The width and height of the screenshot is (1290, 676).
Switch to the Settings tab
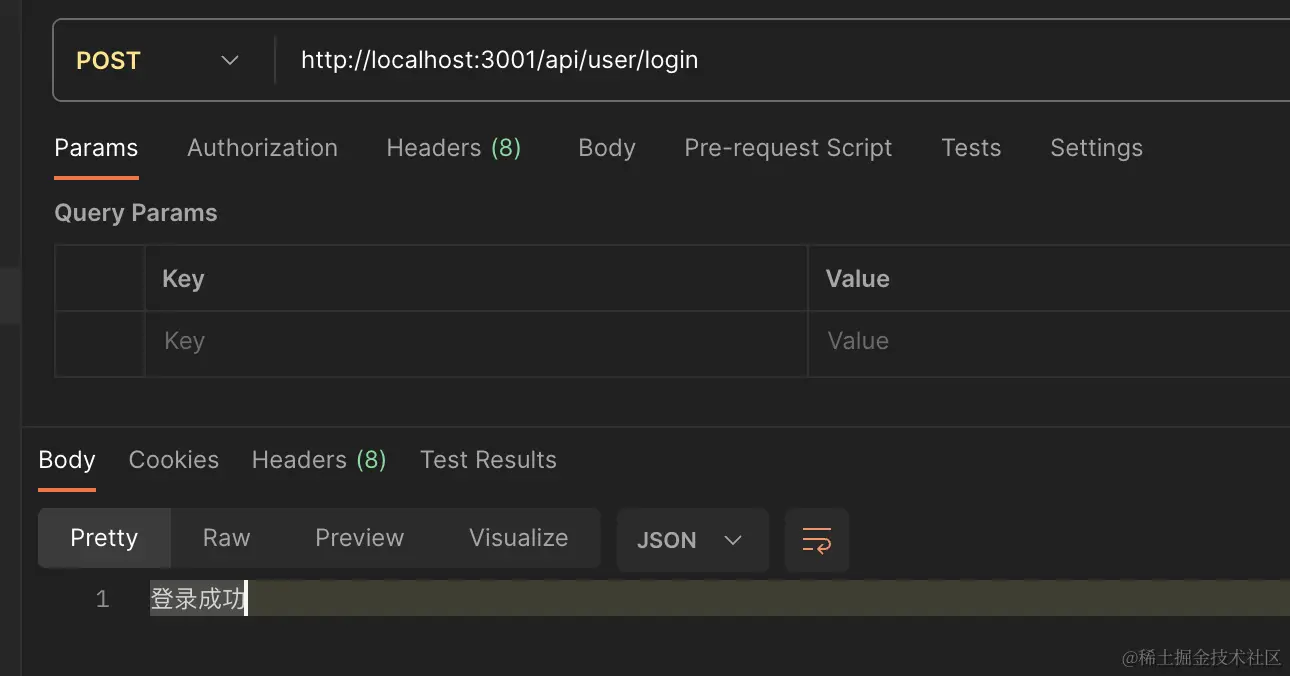1096,148
